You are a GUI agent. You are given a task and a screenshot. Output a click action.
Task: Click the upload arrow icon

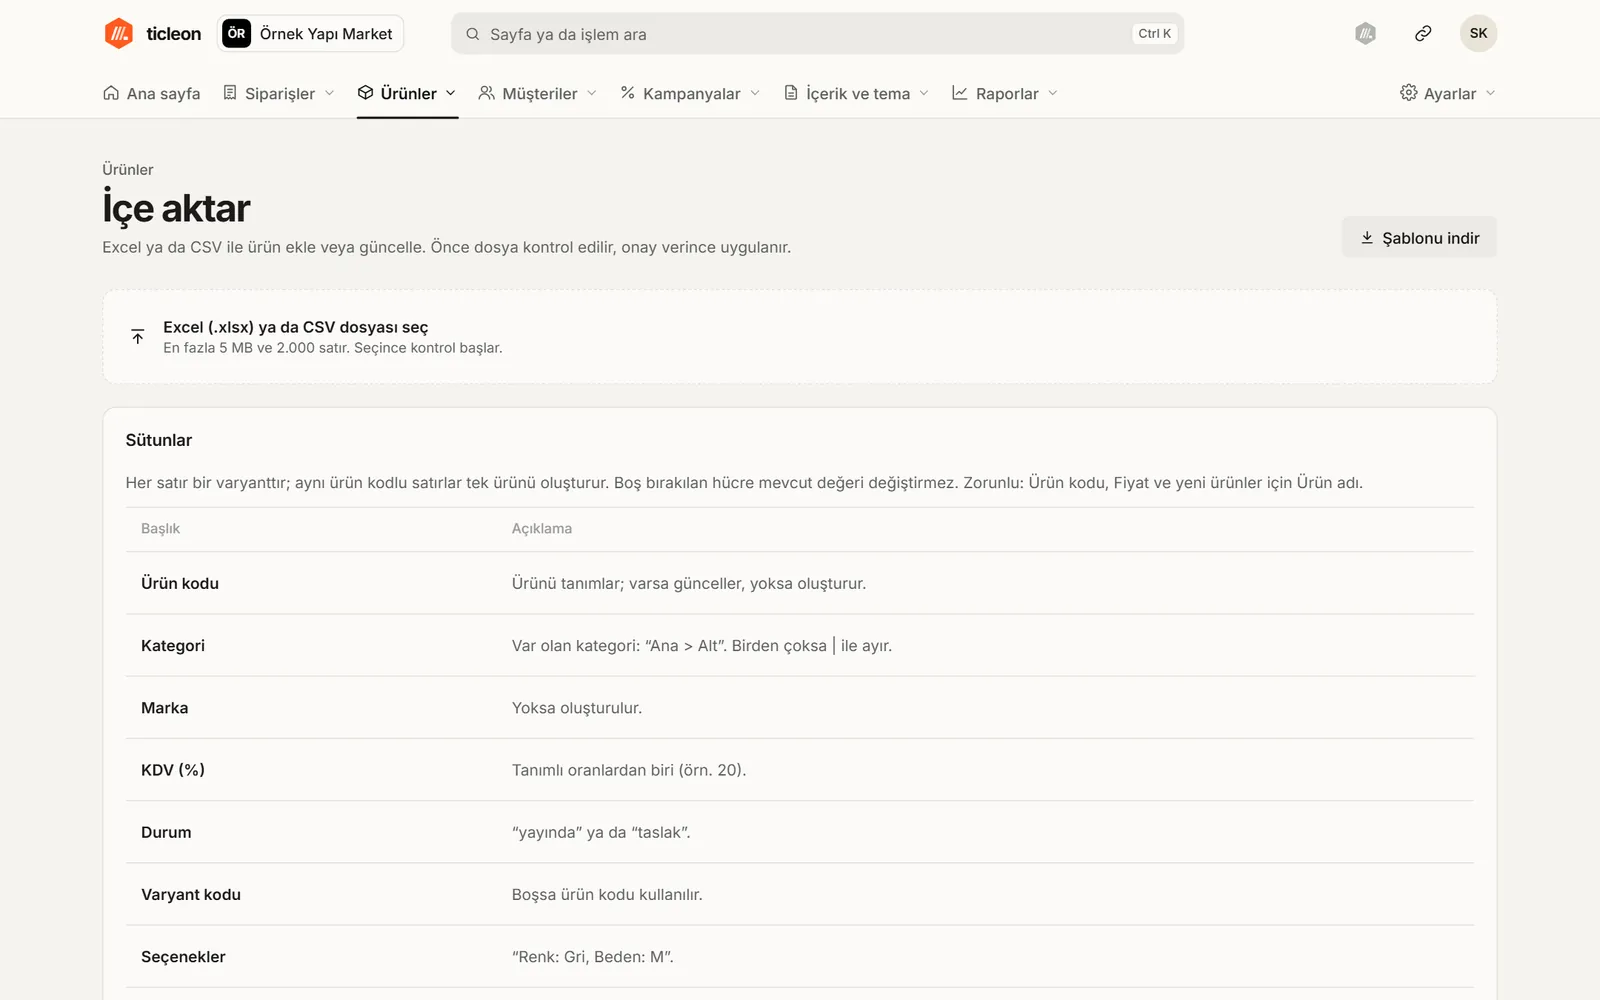pyautogui.click(x=138, y=337)
